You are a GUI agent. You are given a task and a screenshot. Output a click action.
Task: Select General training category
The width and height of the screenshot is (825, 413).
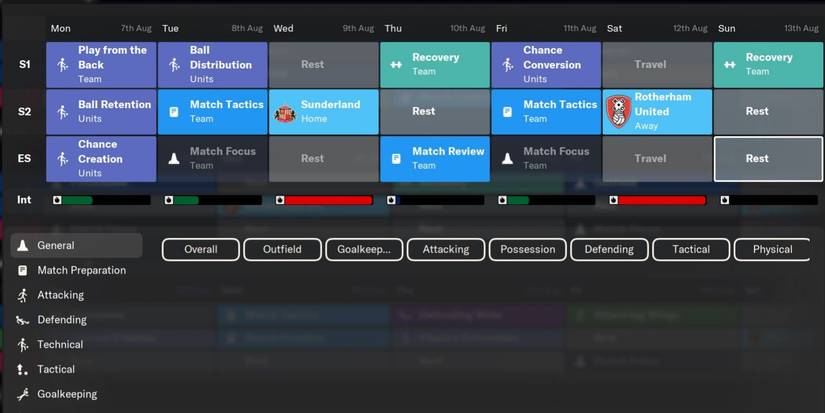(76, 245)
